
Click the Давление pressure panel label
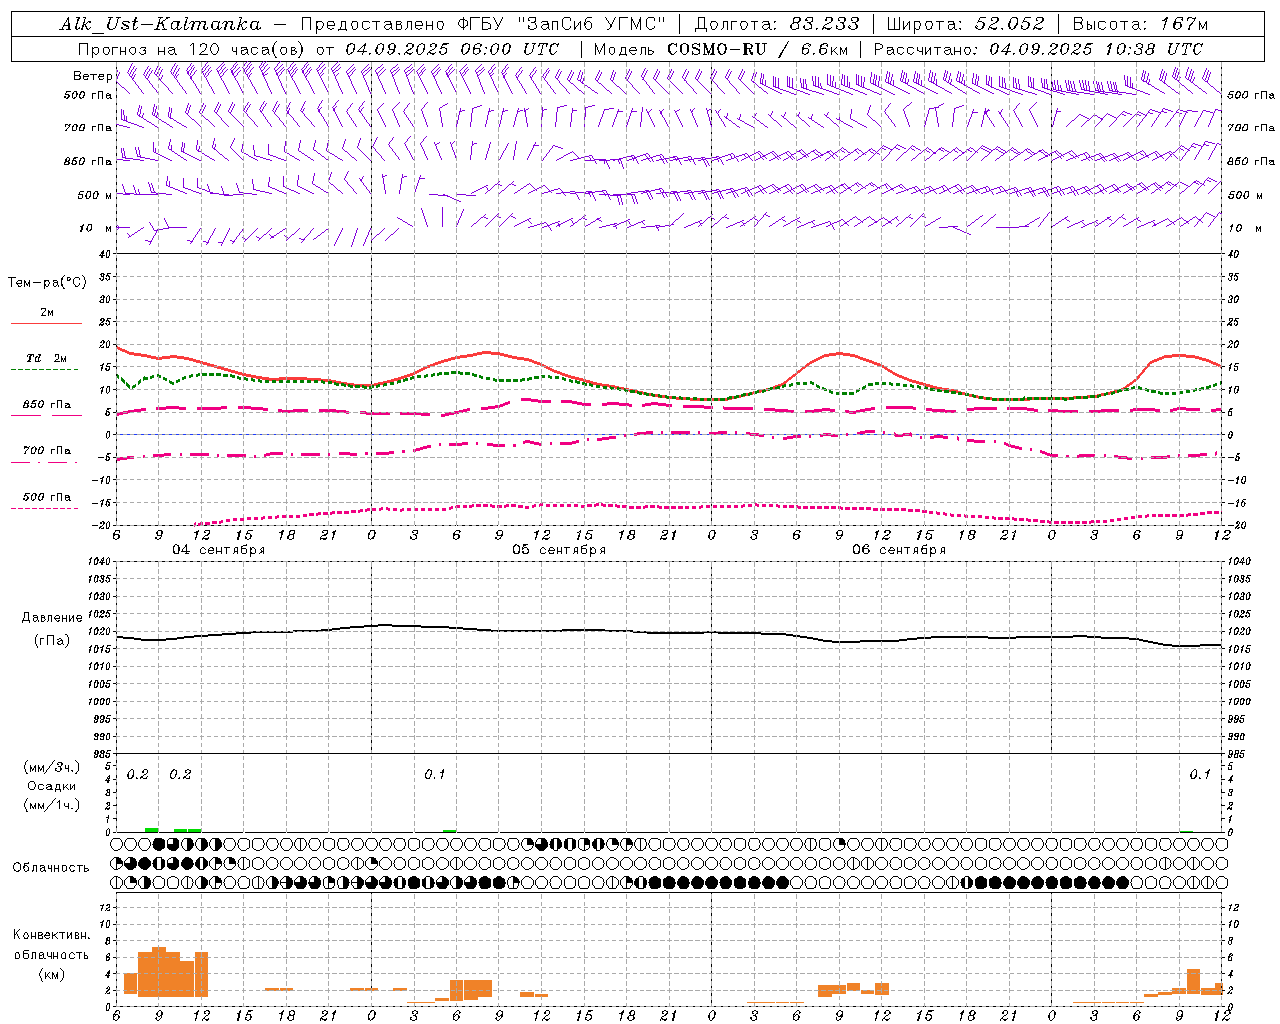click(x=51, y=618)
